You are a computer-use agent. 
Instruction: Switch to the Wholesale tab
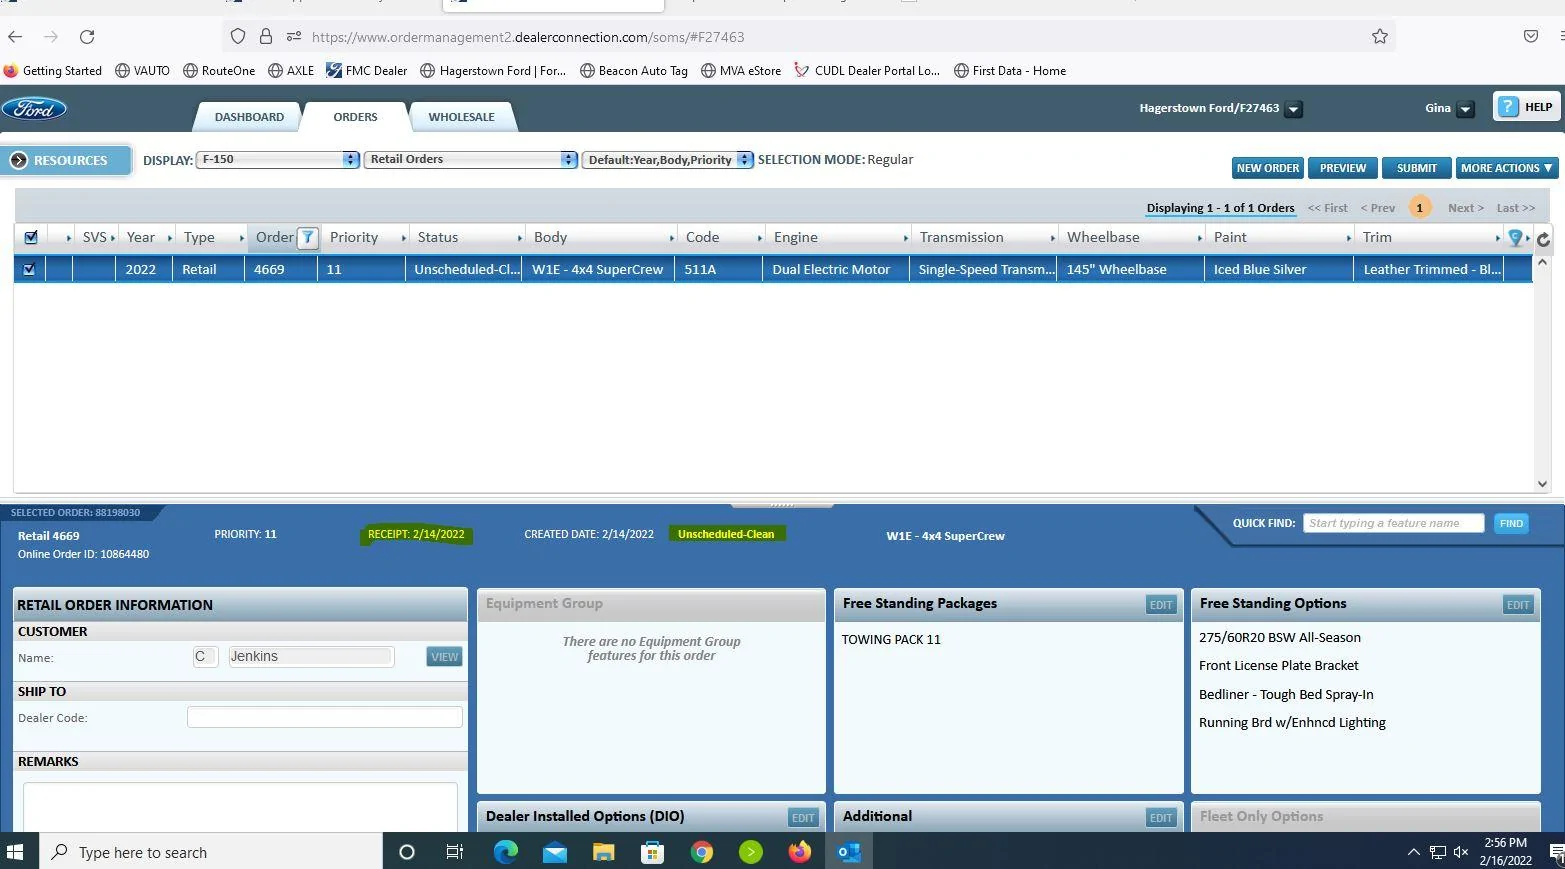(461, 117)
